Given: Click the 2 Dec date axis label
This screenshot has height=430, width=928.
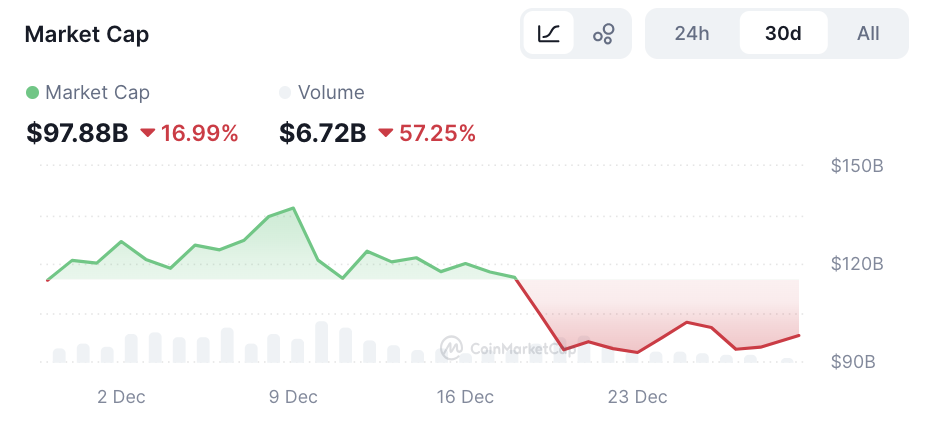Looking at the screenshot, I should pos(121,397).
